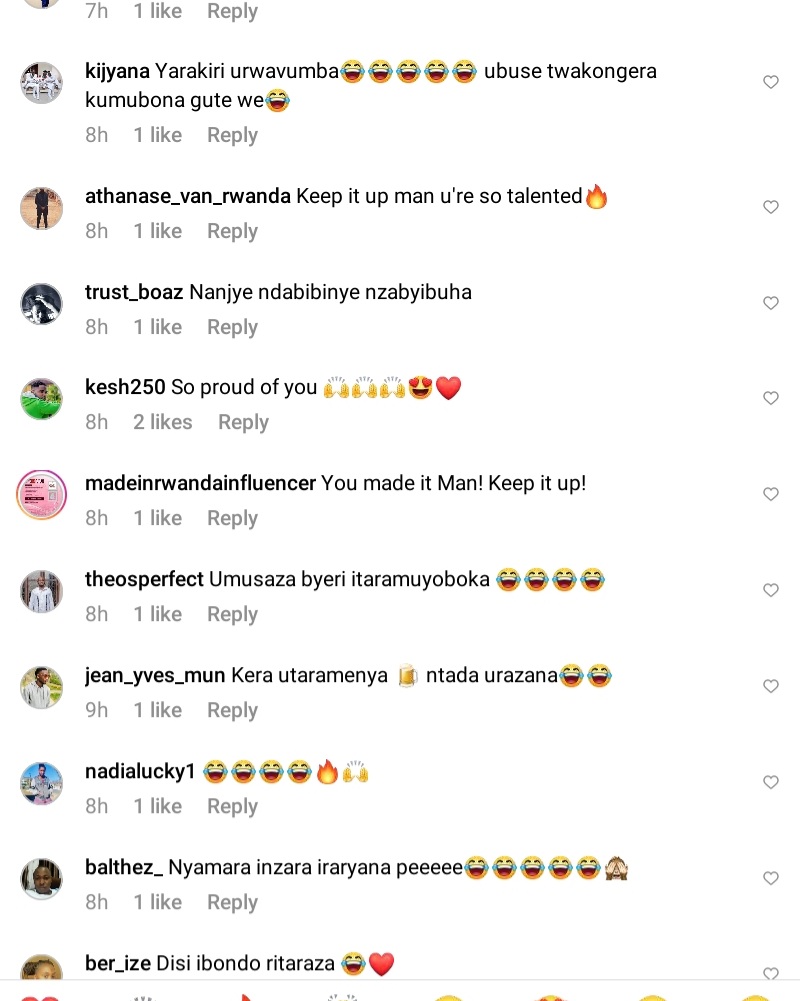Like jean_yves_mun's comment
The height and width of the screenshot is (1001, 800).
(771, 686)
